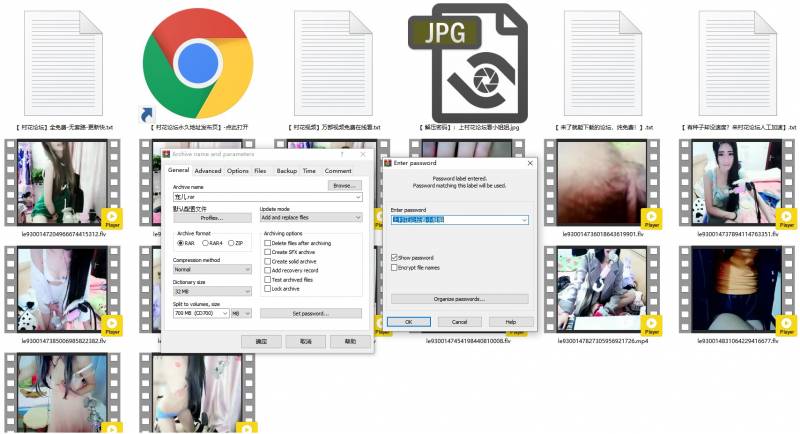Select the ZIP archive format radio button

(x=230, y=243)
